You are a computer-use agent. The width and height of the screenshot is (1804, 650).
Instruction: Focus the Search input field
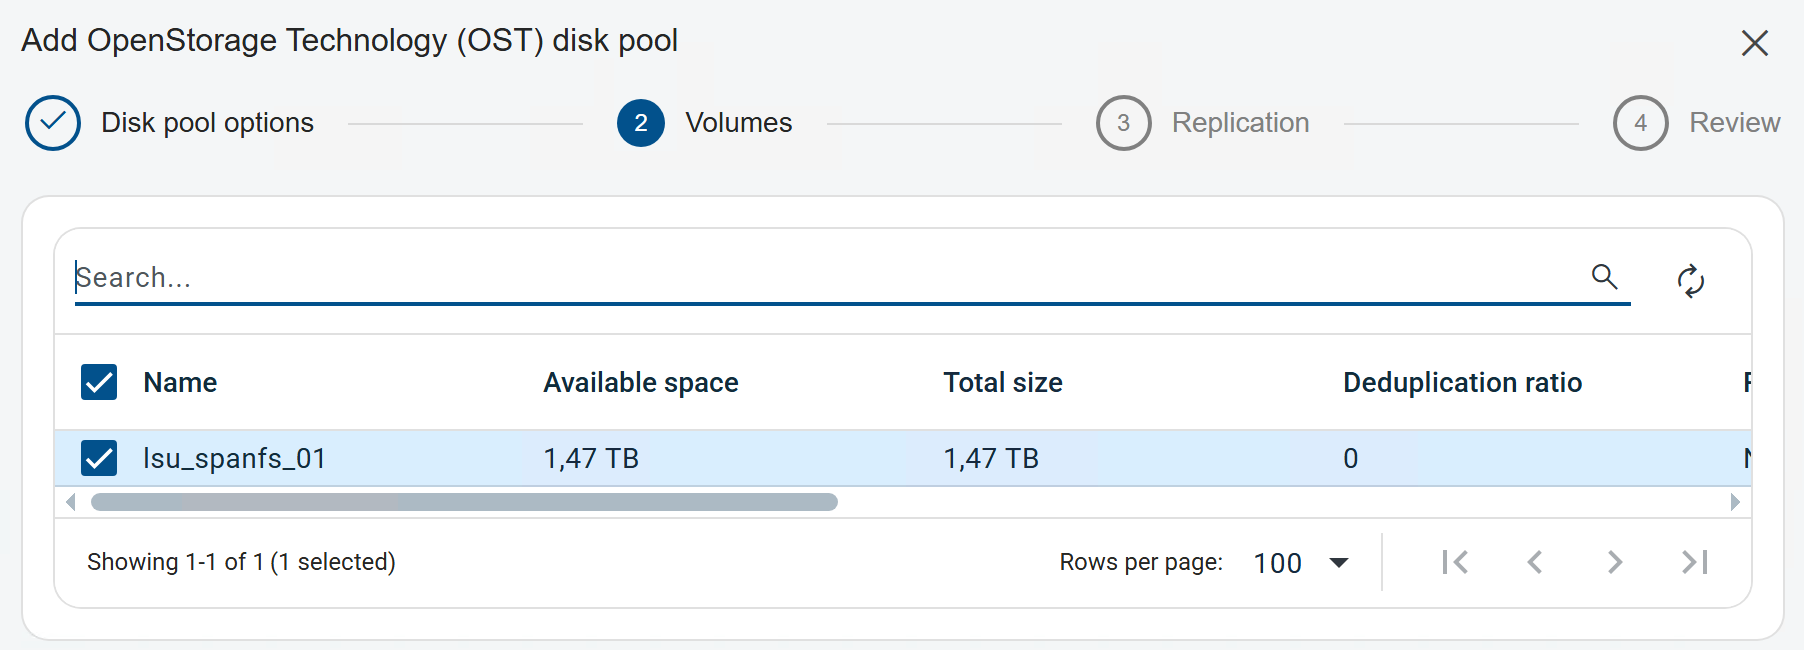[x=800, y=277]
